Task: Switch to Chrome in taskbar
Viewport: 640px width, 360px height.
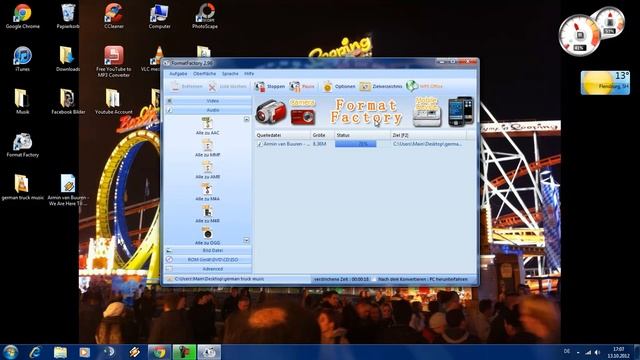Action: coord(159,352)
